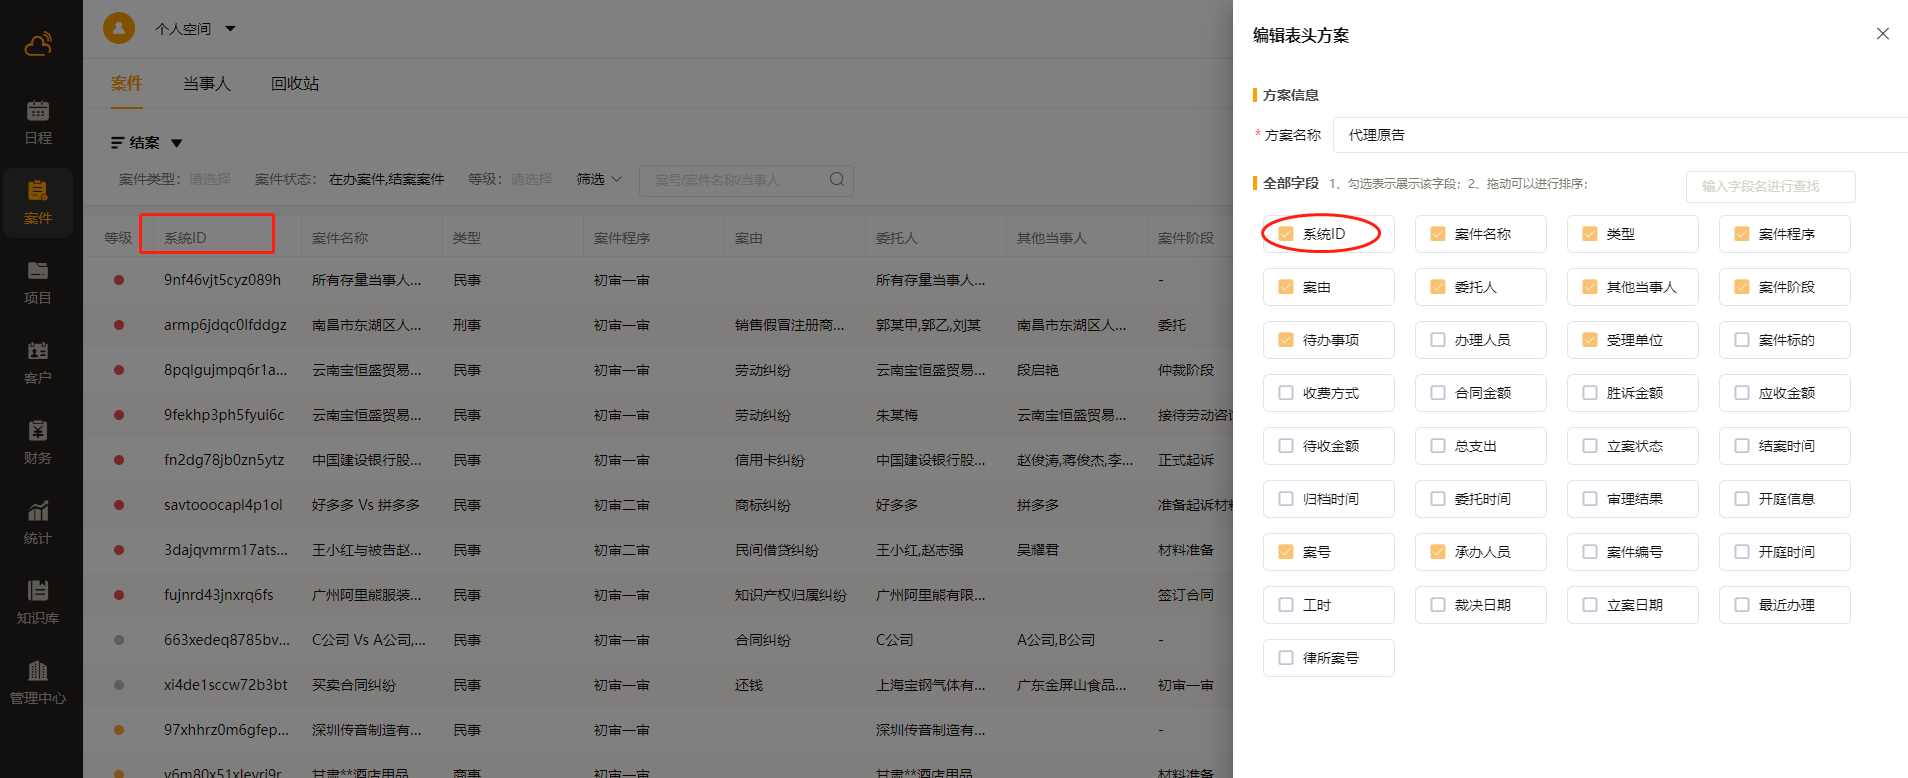Expand the 筛选 filter dropdown
The width and height of the screenshot is (1908, 778).
coord(598,179)
